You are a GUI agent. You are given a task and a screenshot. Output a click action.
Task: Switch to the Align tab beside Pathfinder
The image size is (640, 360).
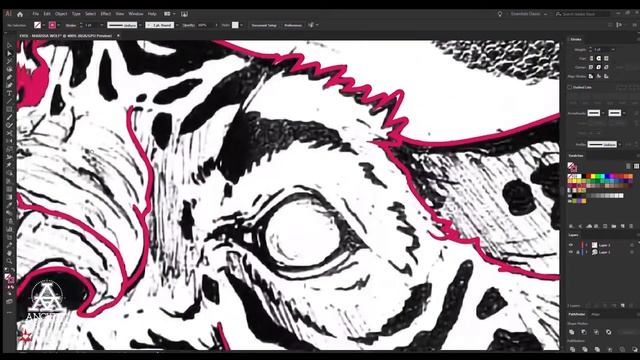[596, 314]
